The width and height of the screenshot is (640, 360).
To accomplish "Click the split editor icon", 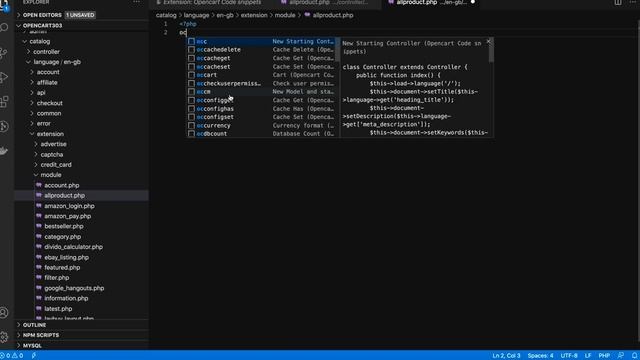I will pyautogui.click(x=618, y=2).
